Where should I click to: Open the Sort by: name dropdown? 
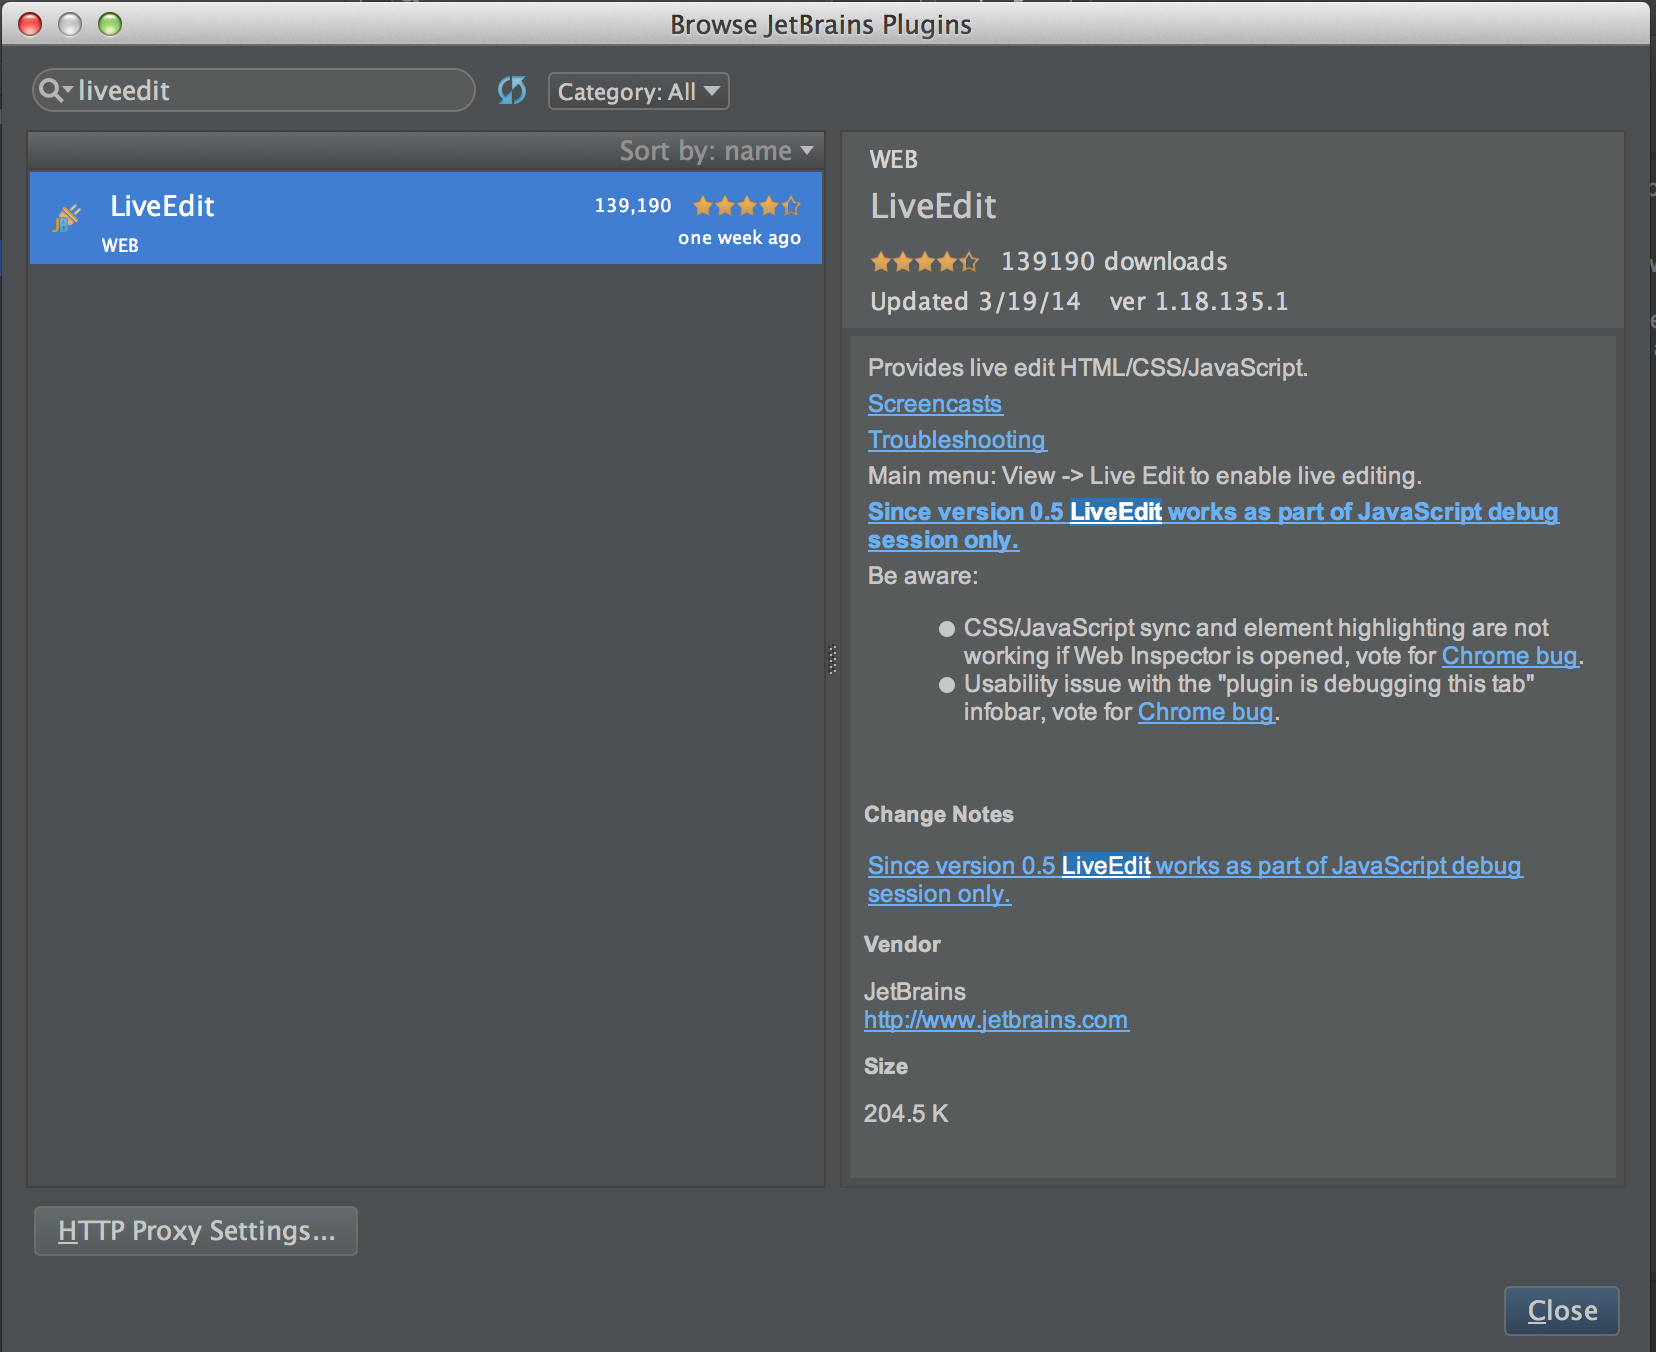[x=716, y=151]
